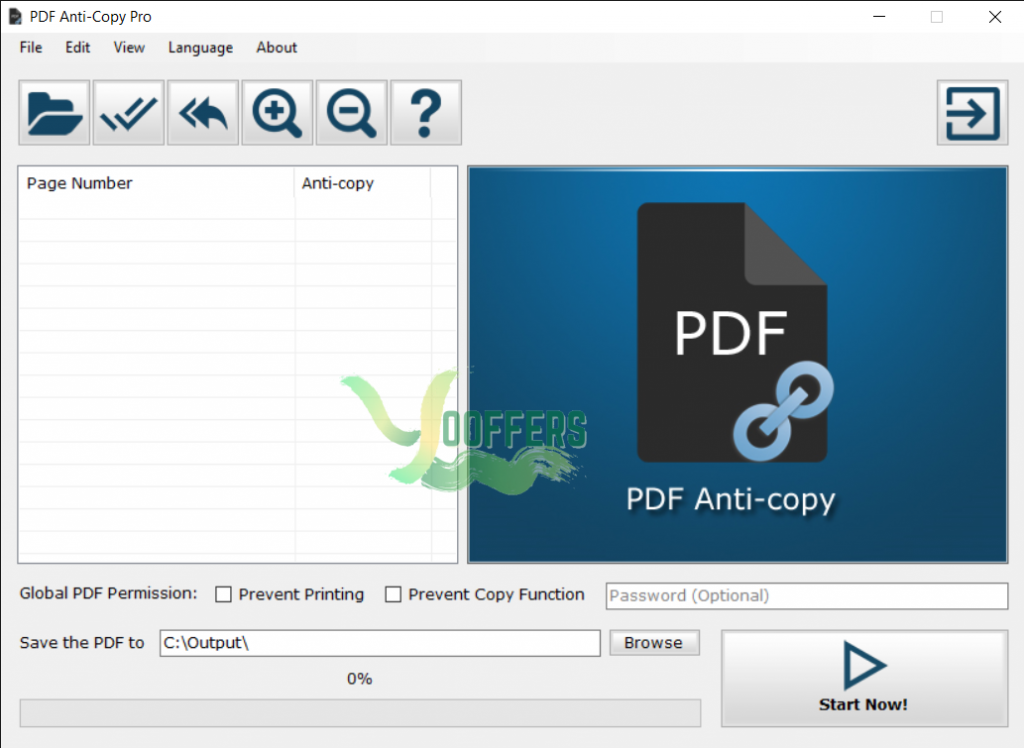Select all pages with the double-checkmark icon

pos(129,112)
